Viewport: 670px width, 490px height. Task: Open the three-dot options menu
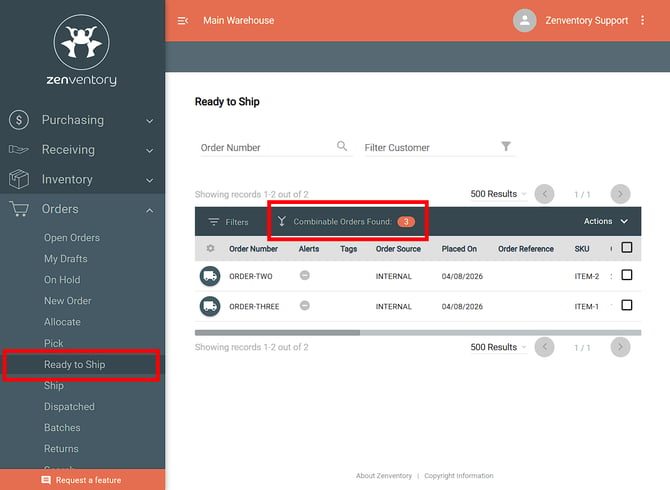click(642, 20)
